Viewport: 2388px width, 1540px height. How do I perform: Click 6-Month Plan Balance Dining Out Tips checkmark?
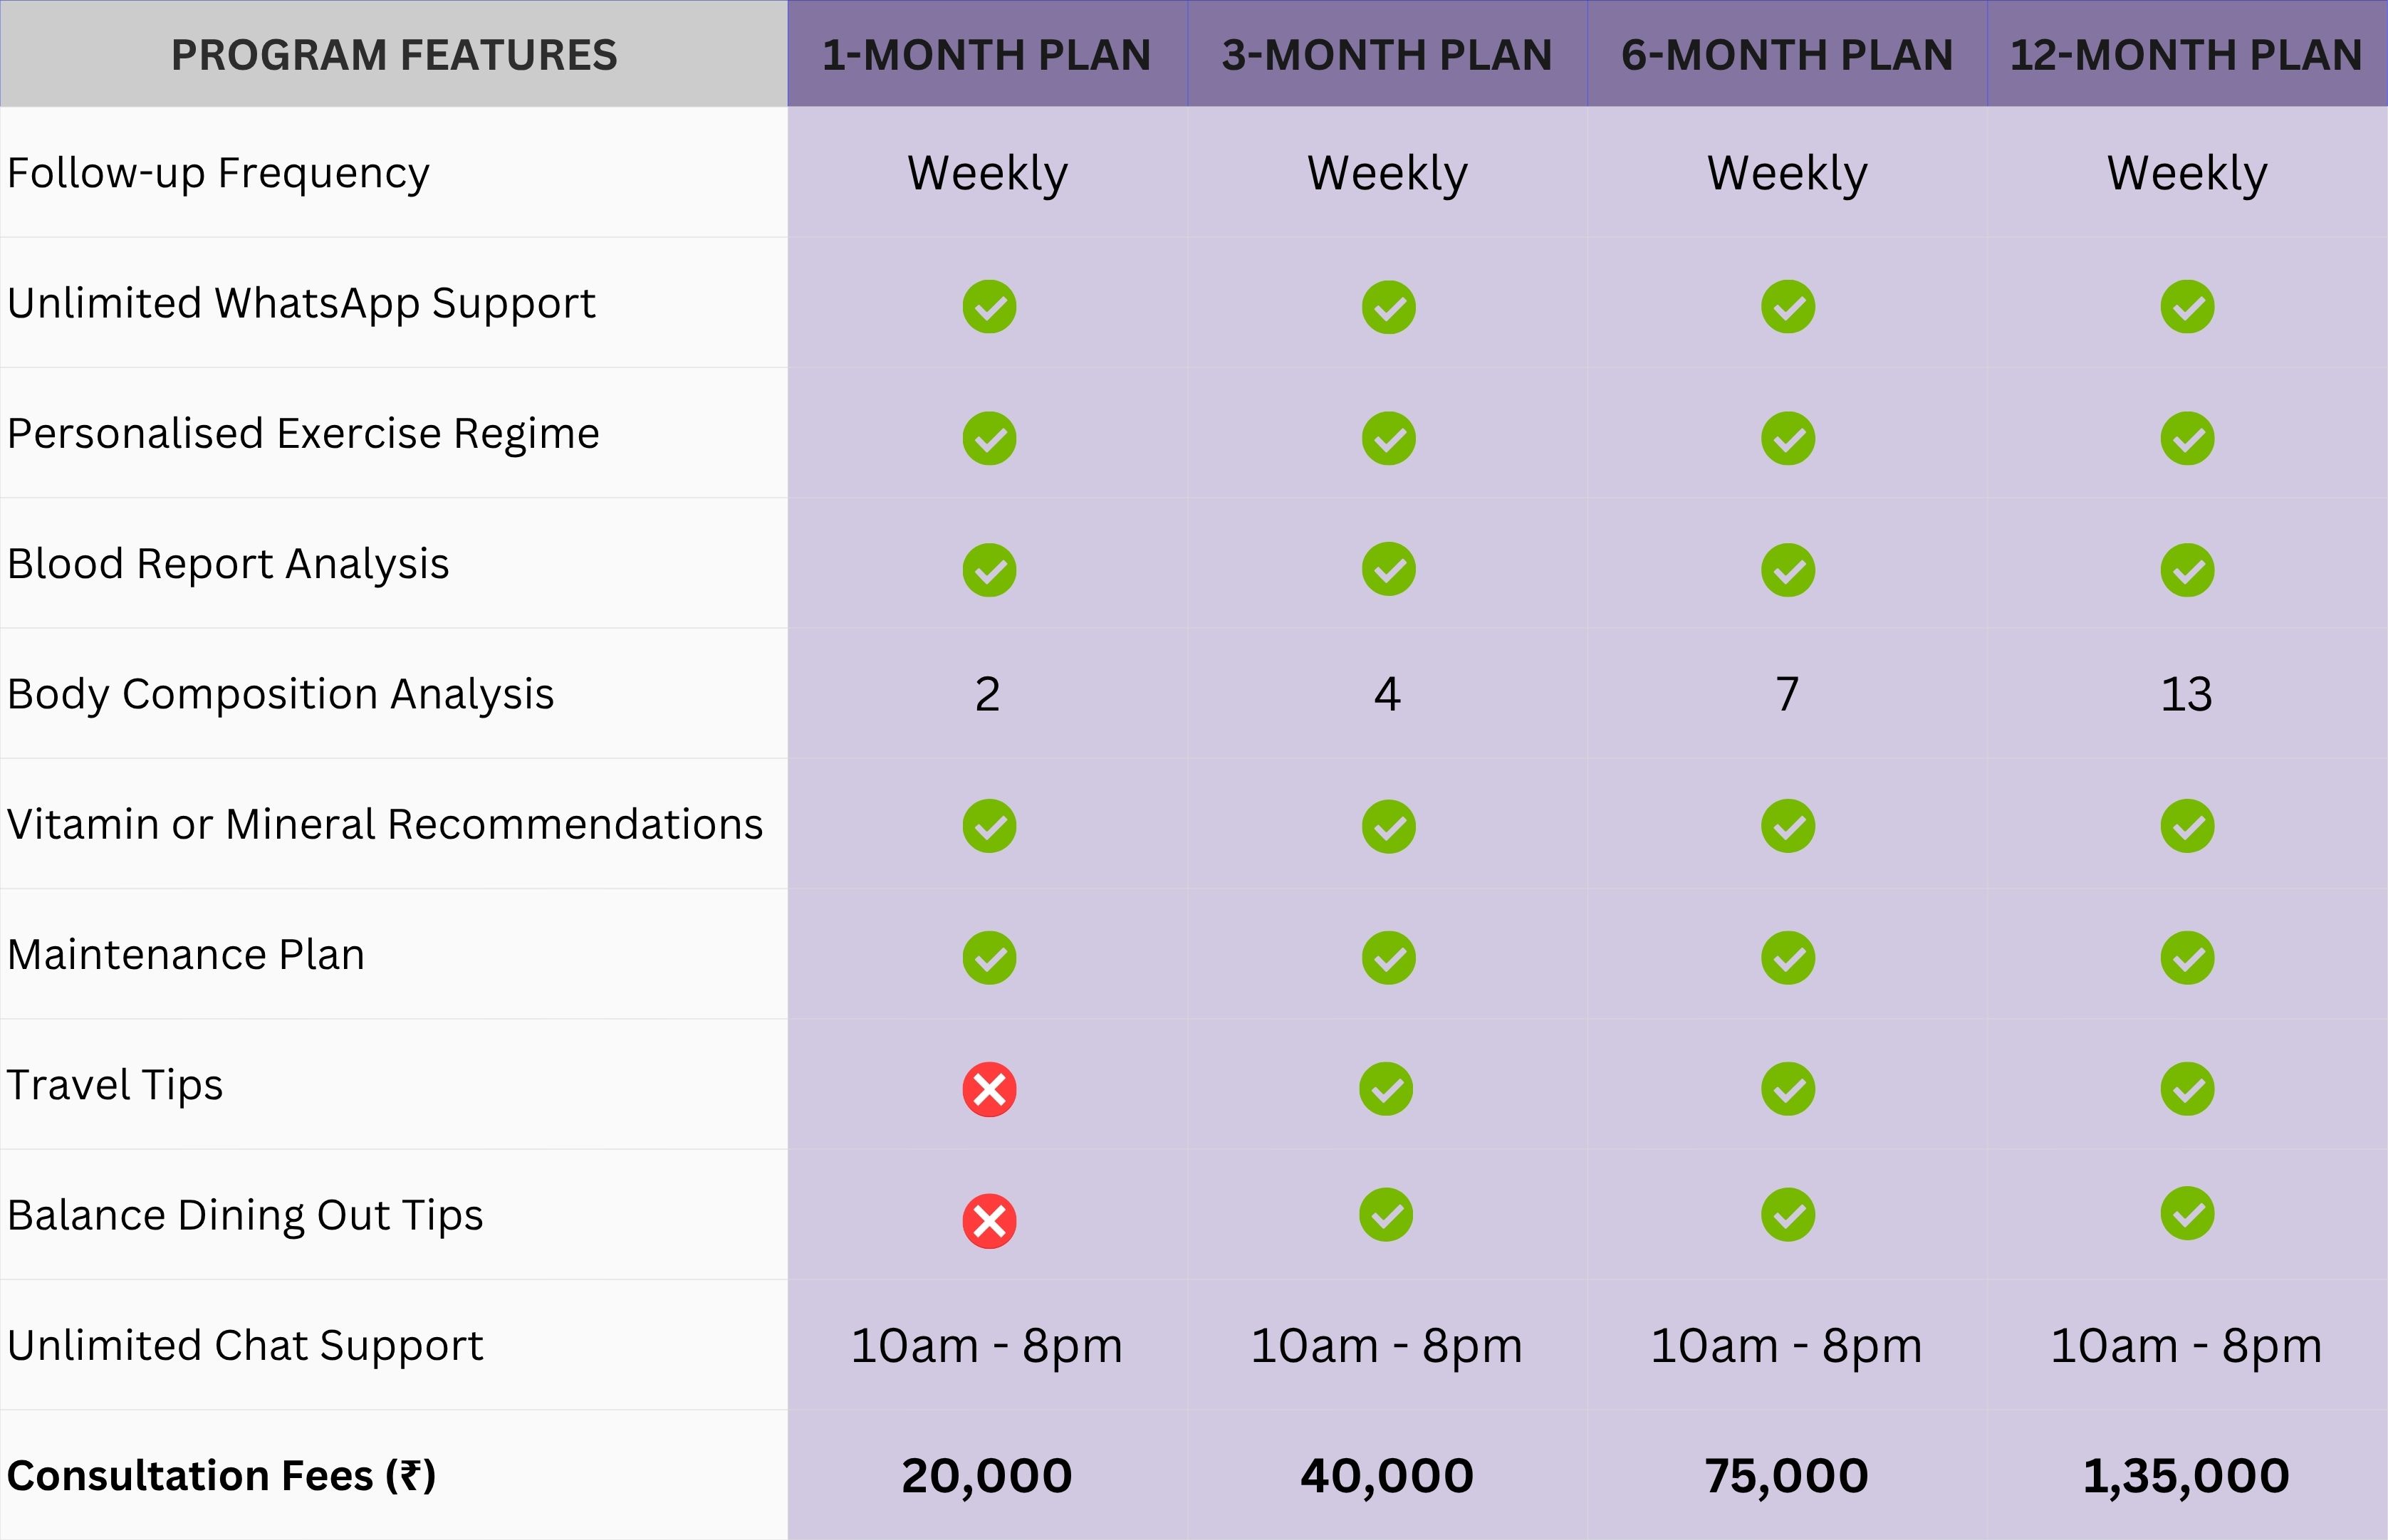point(1788,1215)
